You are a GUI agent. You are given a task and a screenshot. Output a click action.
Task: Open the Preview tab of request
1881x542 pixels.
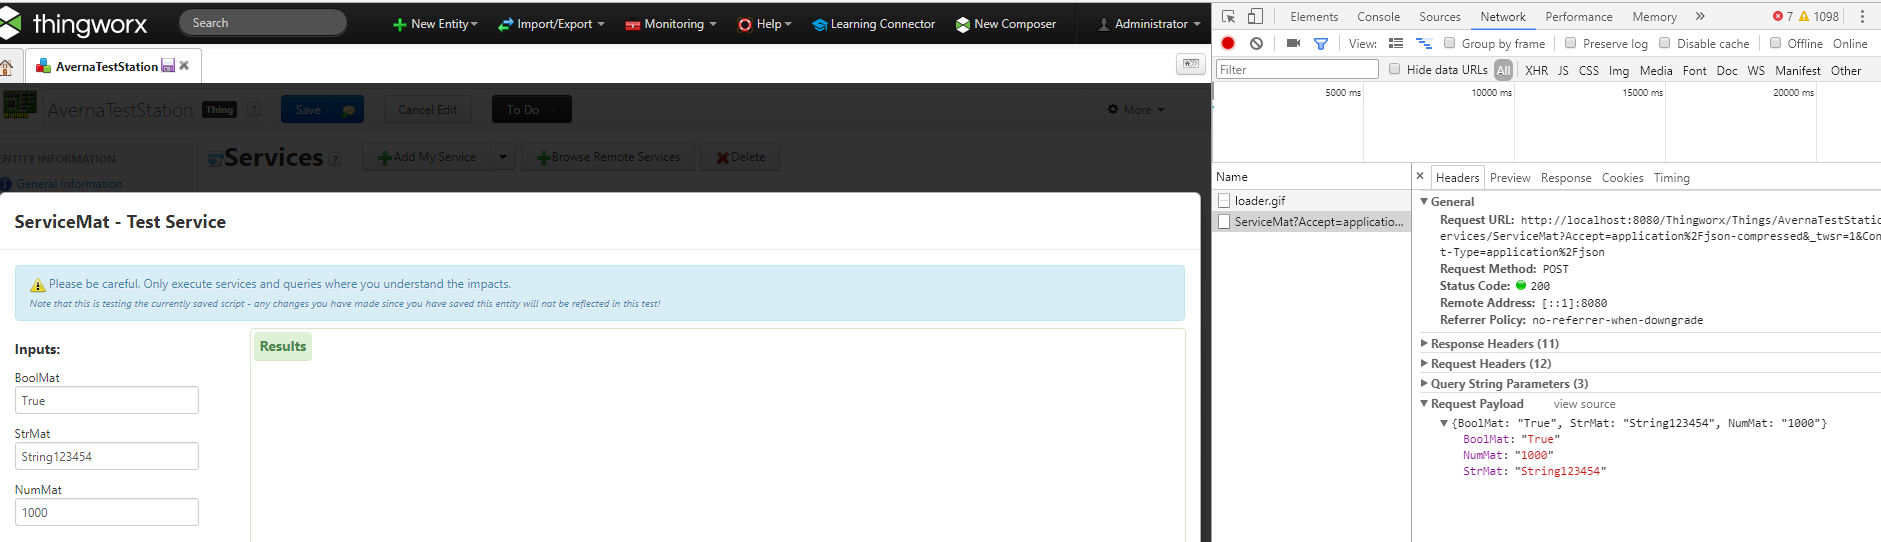click(1510, 178)
